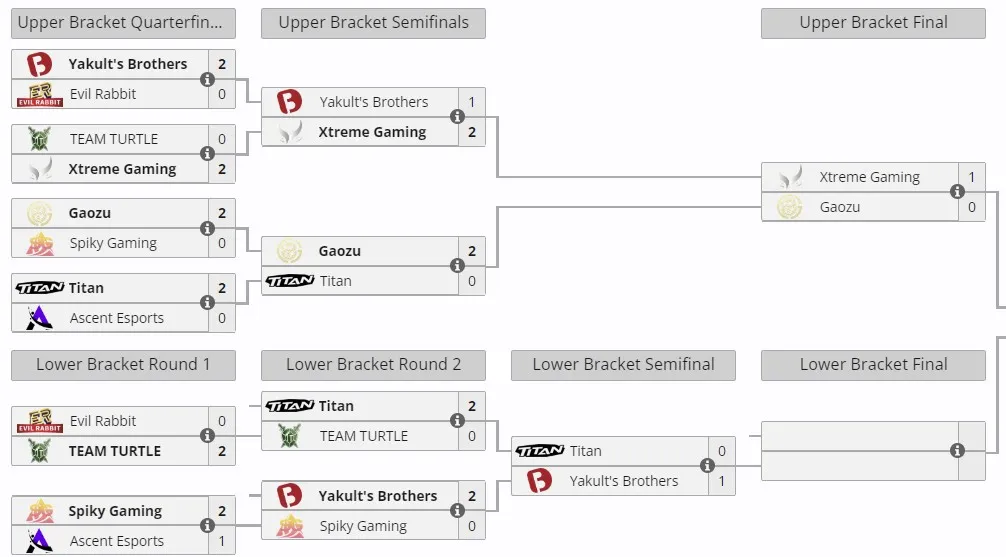The height and width of the screenshot is (557, 1006).
Task: Click the Evil Rabbit logo in Lower Bracket Round 1
Action: (40, 420)
